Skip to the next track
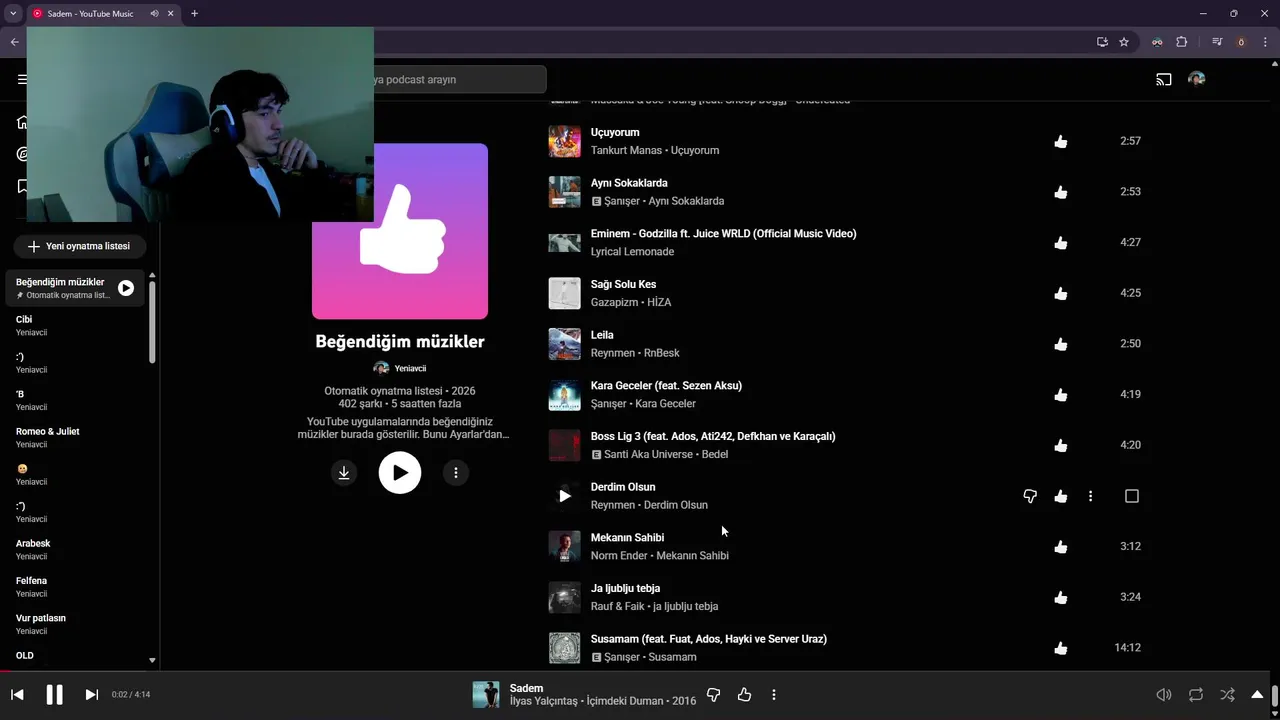The image size is (1280, 720). [91, 694]
